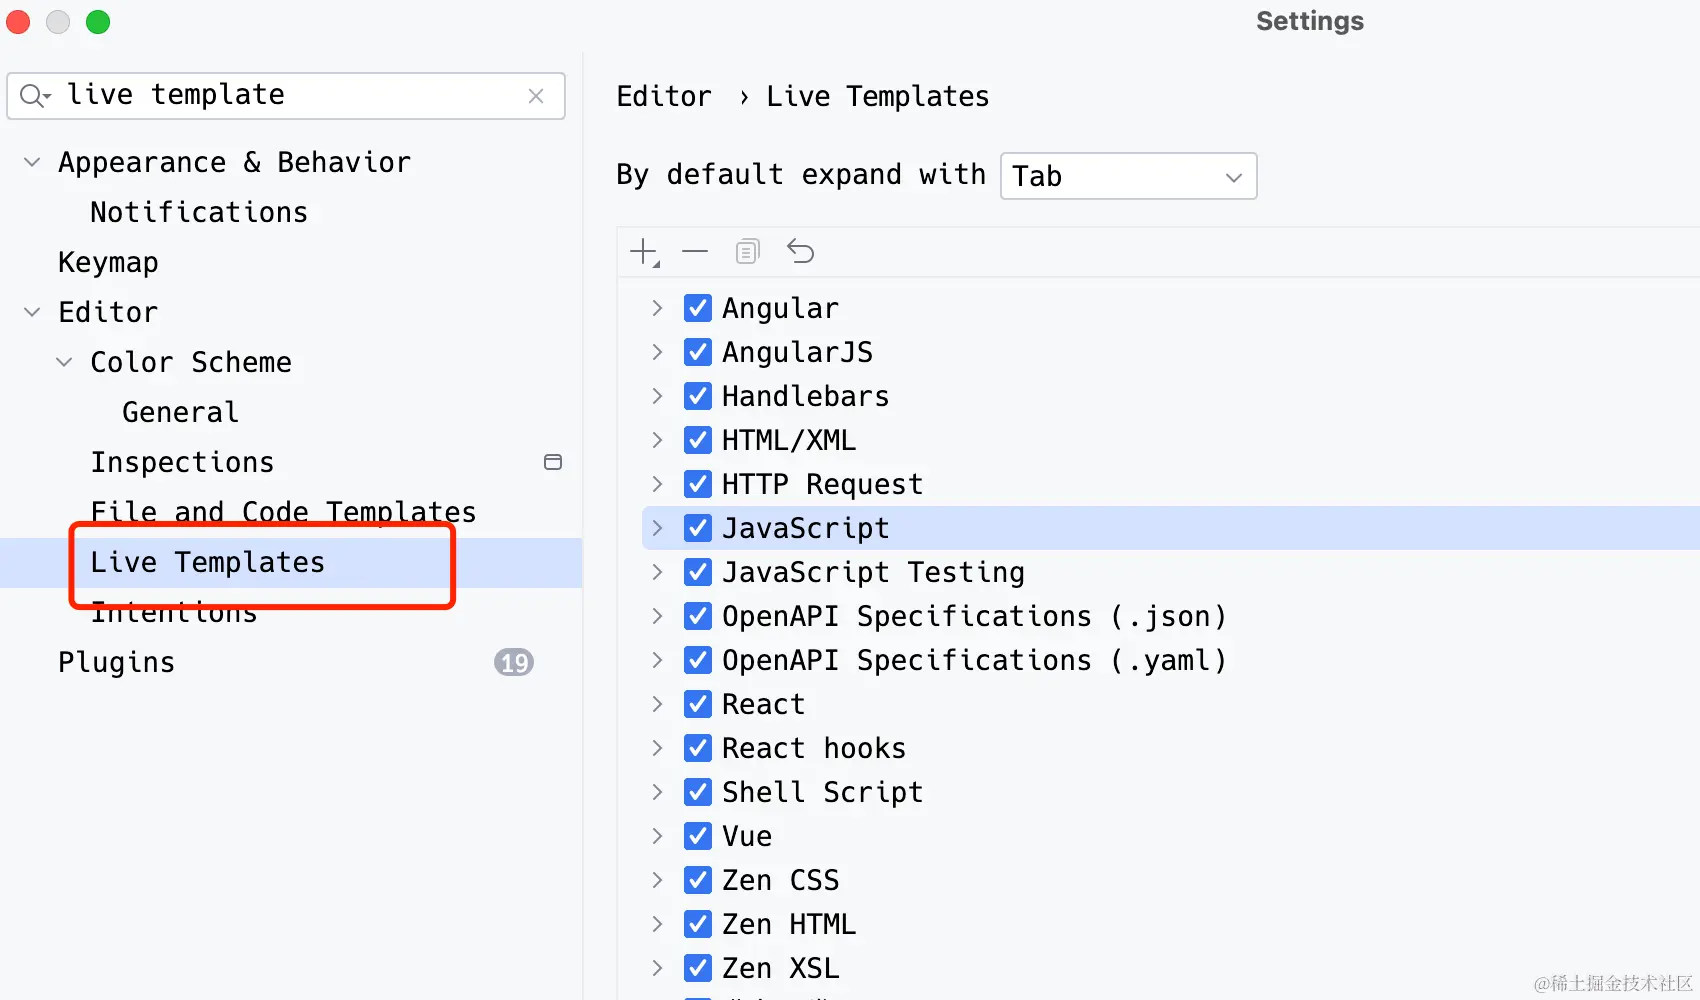The width and height of the screenshot is (1700, 1000).
Task: Clear the search field with the X icon
Action: [x=536, y=96]
